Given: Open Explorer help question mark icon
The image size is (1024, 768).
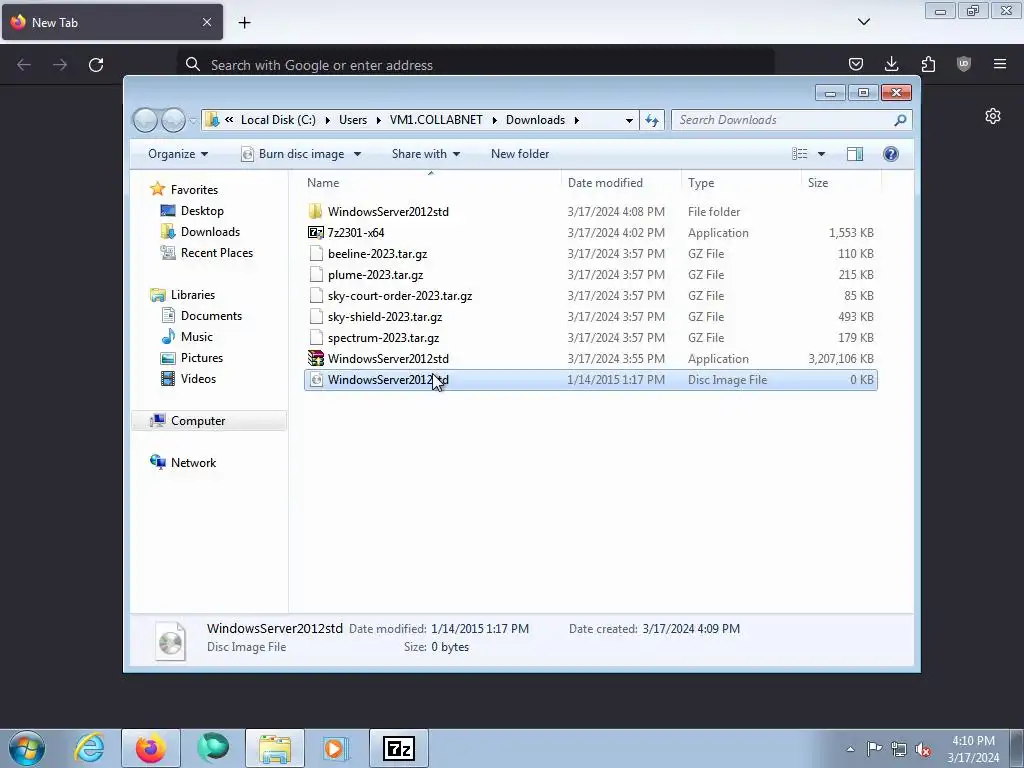Looking at the screenshot, I should click(x=891, y=154).
